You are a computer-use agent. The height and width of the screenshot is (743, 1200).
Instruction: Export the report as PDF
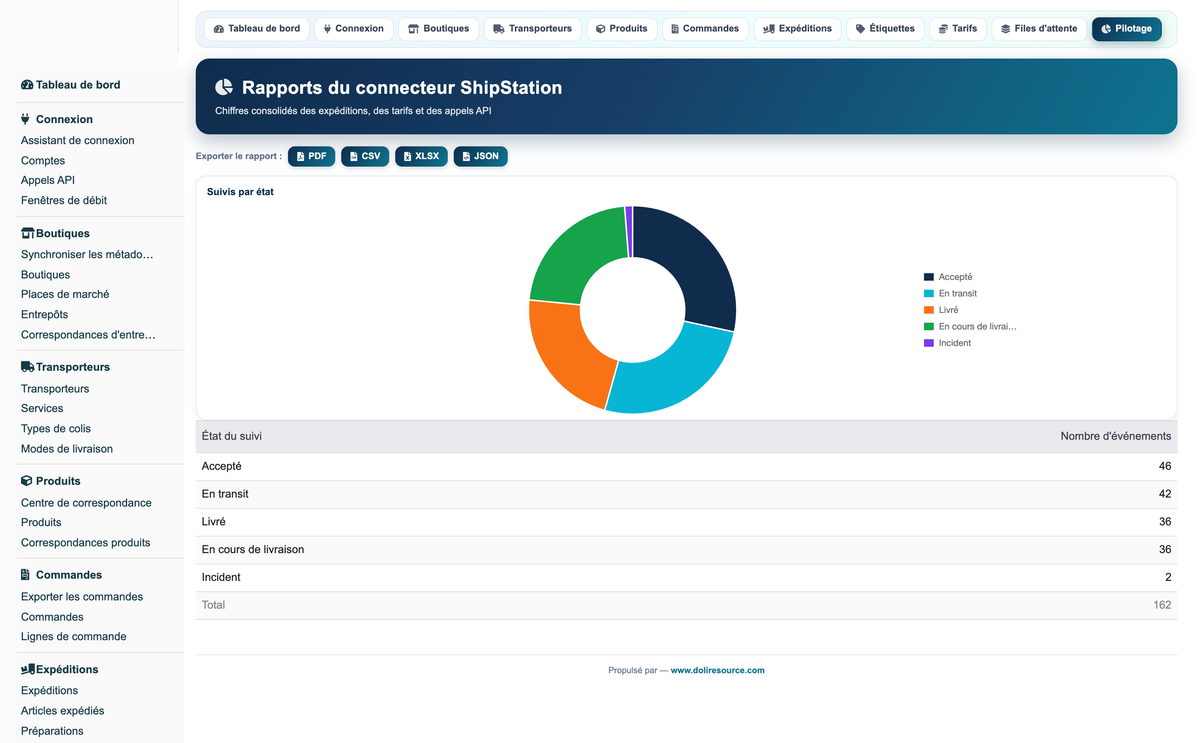click(311, 156)
